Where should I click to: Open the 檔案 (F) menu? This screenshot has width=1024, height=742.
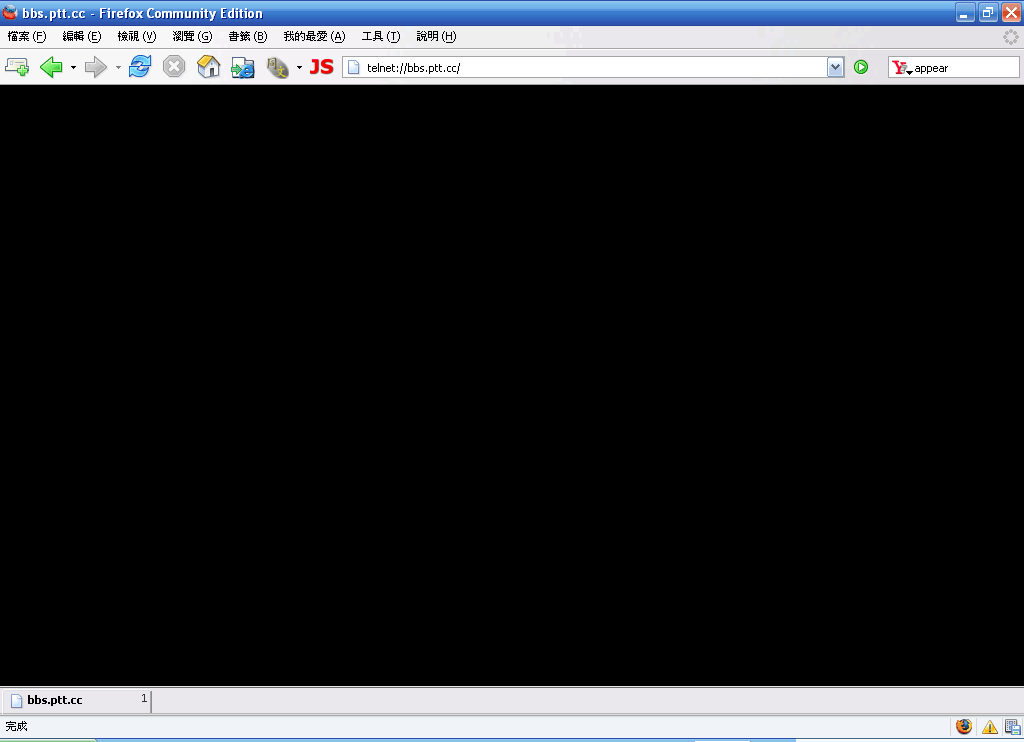click(27, 36)
